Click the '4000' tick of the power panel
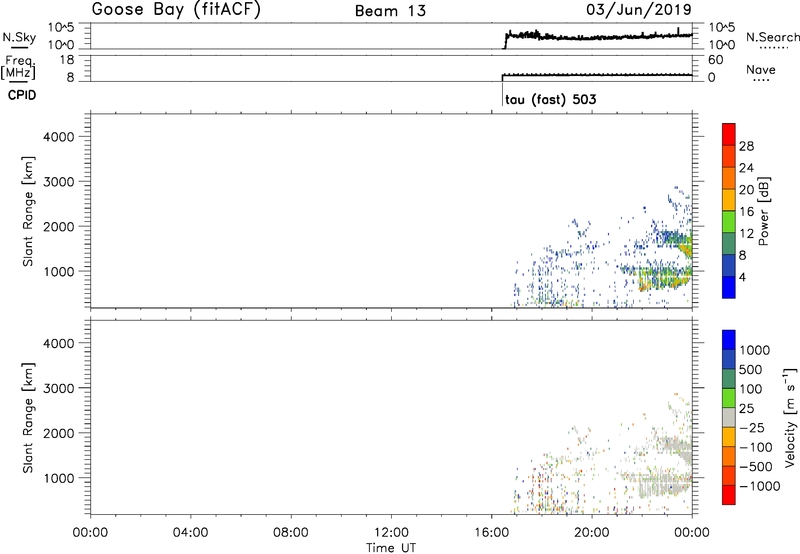 click(58, 137)
